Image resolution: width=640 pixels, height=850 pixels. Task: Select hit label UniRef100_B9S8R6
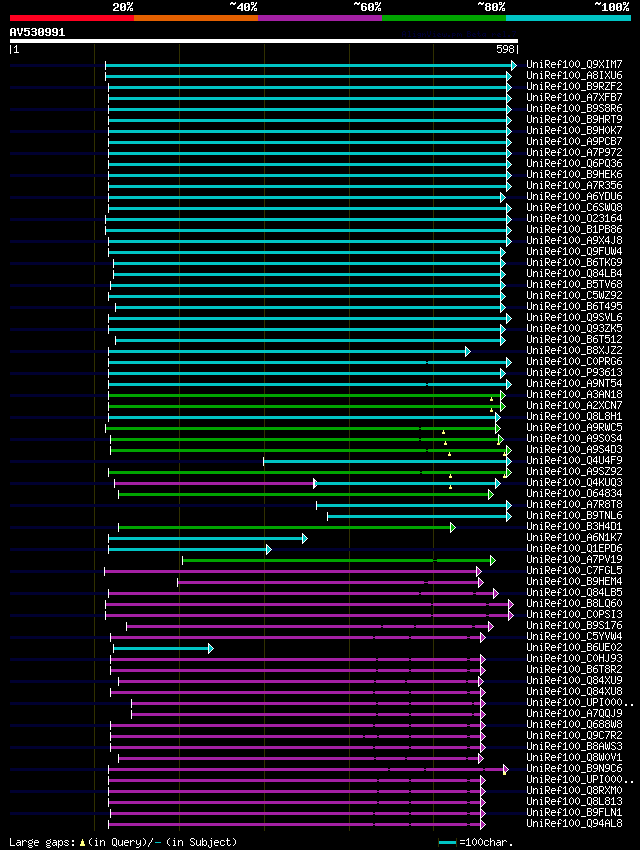[x=574, y=108]
